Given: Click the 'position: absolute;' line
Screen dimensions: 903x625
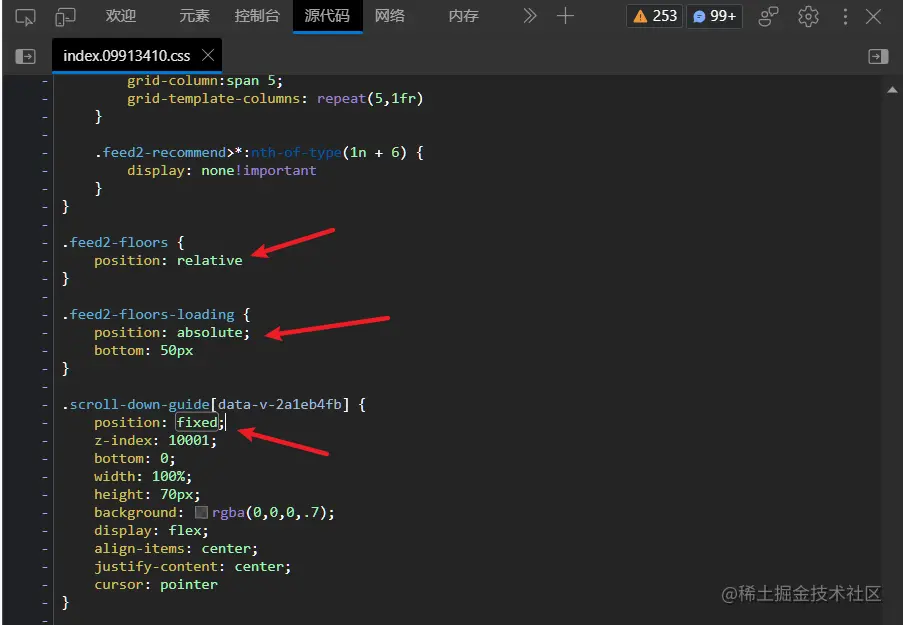Looking at the screenshot, I should coord(172,332).
